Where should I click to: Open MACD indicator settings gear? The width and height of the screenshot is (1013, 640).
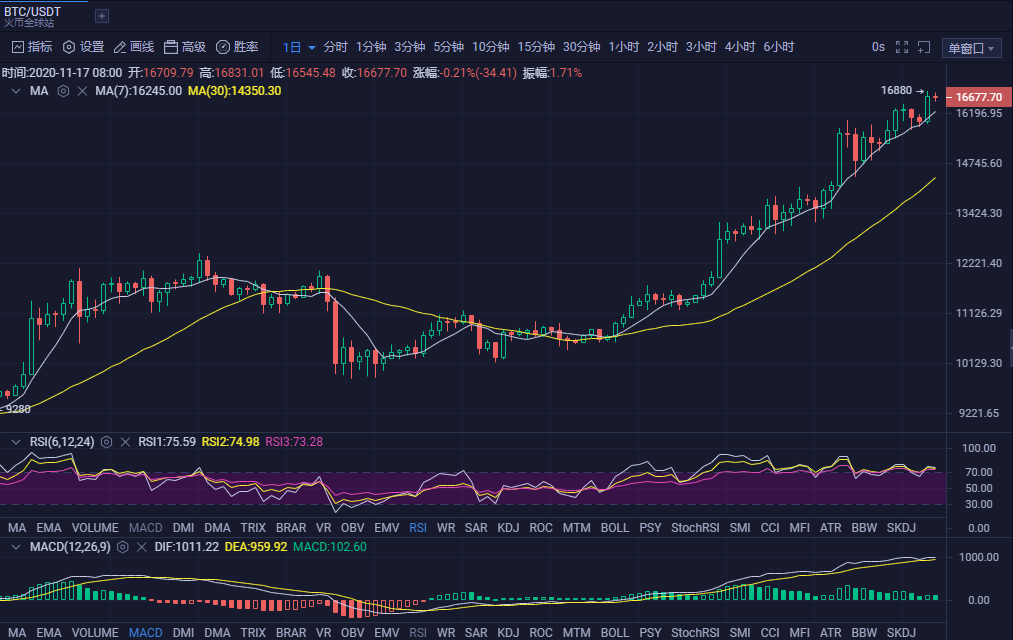point(122,547)
